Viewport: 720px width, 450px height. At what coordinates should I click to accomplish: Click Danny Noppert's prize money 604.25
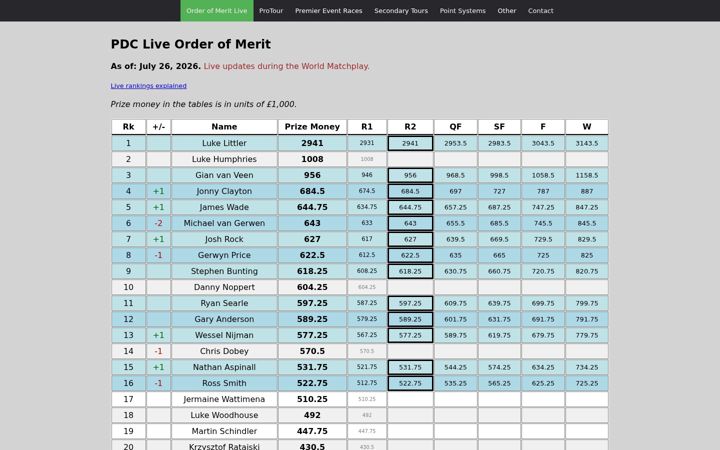click(x=312, y=287)
